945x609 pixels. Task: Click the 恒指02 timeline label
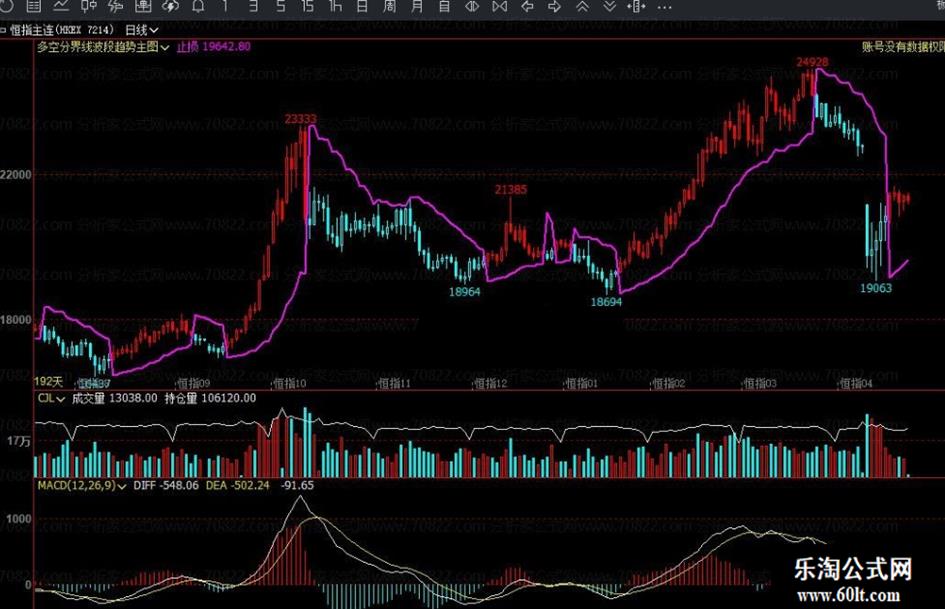[x=669, y=383]
